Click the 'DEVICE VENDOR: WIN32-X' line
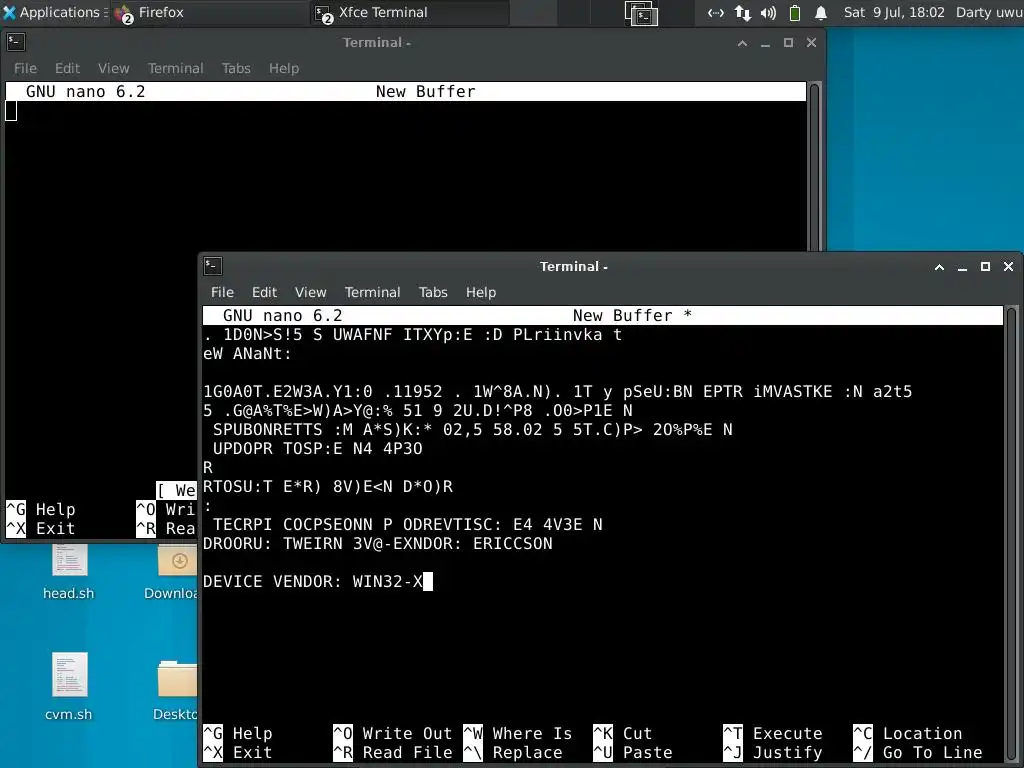Screen dimensions: 1024x768 point(313,581)
